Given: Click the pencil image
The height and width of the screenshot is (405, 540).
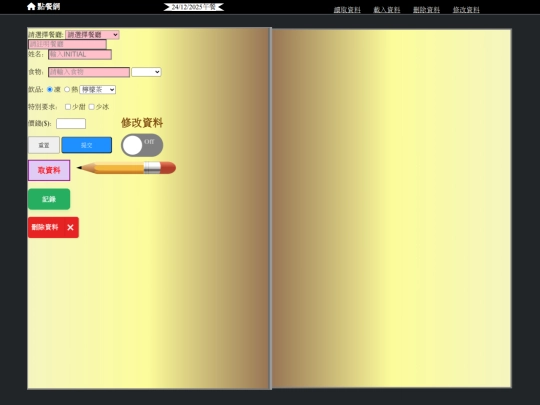Looking at the screenshot, I should coord(126,168).
